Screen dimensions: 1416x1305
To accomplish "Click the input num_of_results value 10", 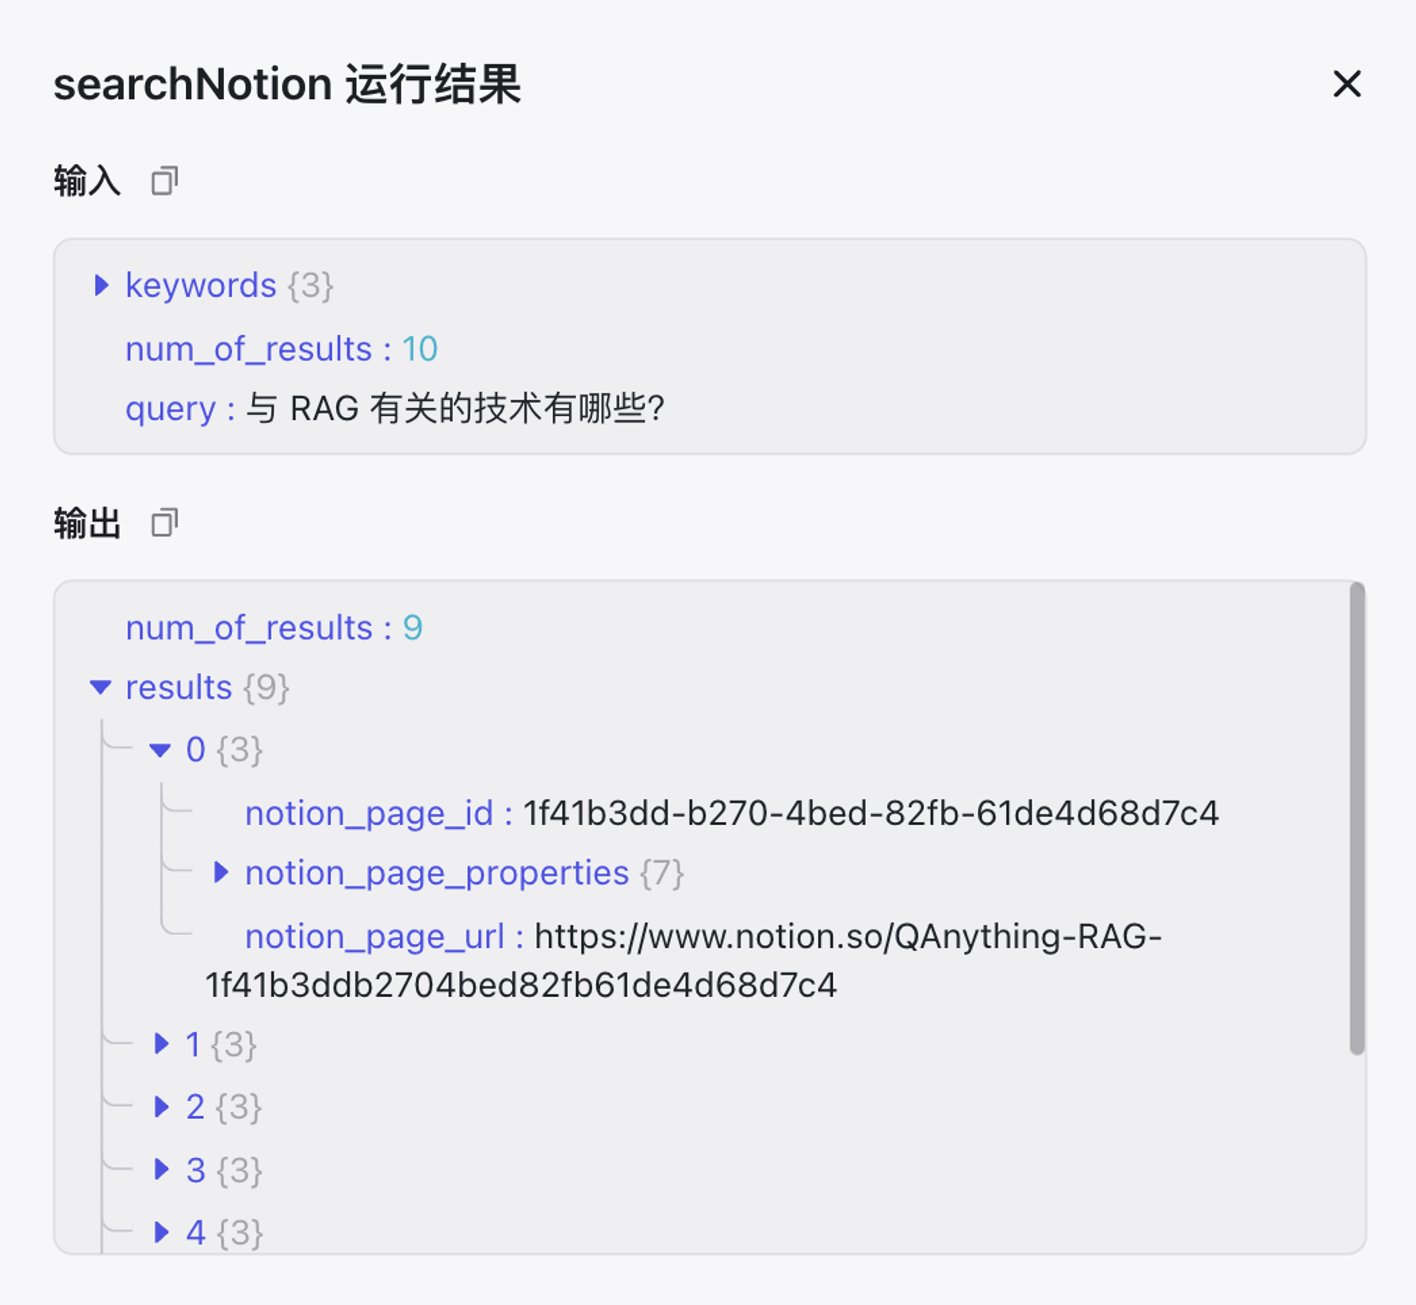I will coord(420,349).
